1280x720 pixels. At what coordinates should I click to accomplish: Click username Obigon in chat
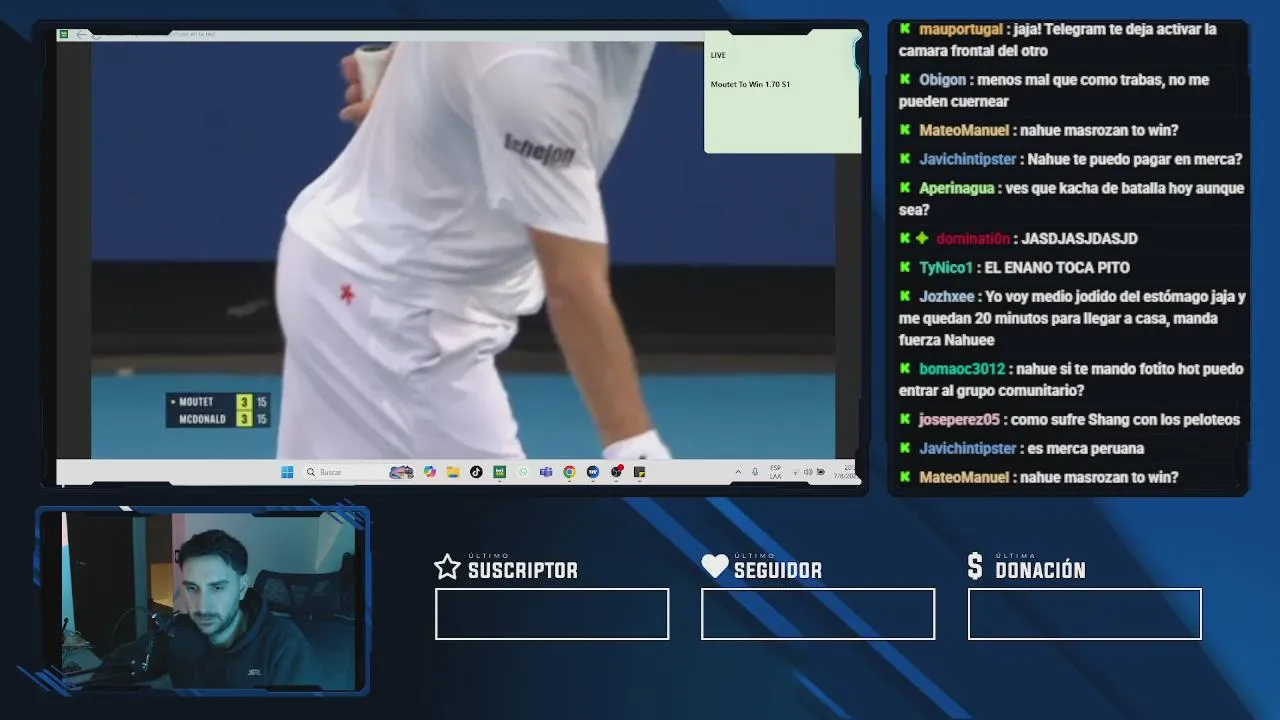[x=943, y=79]
